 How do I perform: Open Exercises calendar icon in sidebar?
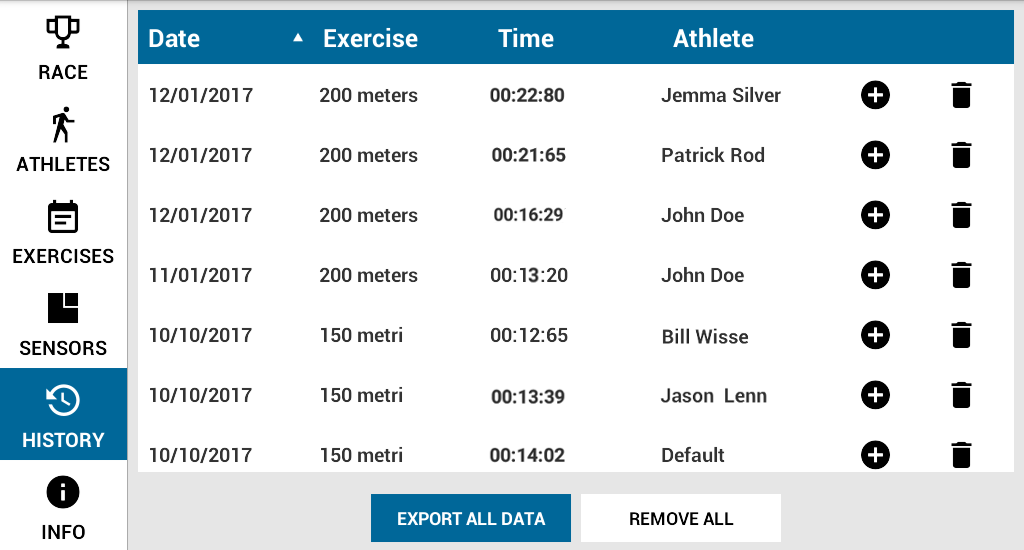click(63, 217)
